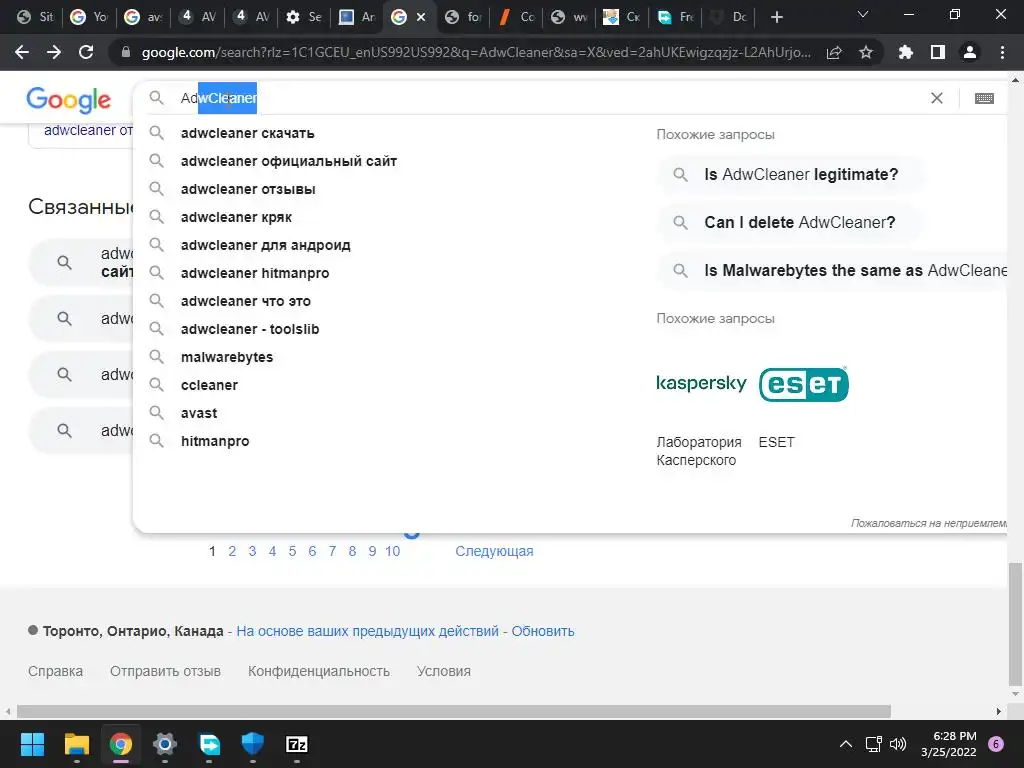Open the Windows Start menu
1024x768 pixels.
pyautogui.click(x=32, y=744)
